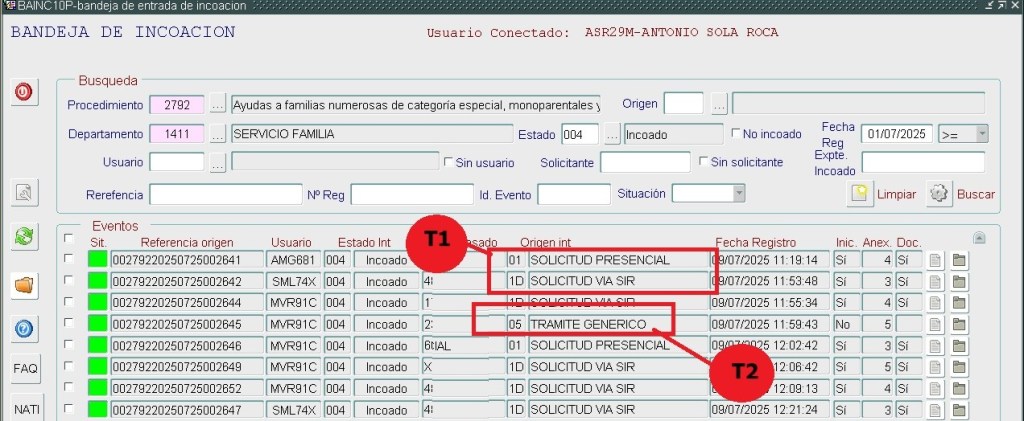This screenshot has height=421, width=1024.
Task: Click the red power exit icon
Action: [x=25, y=93]
